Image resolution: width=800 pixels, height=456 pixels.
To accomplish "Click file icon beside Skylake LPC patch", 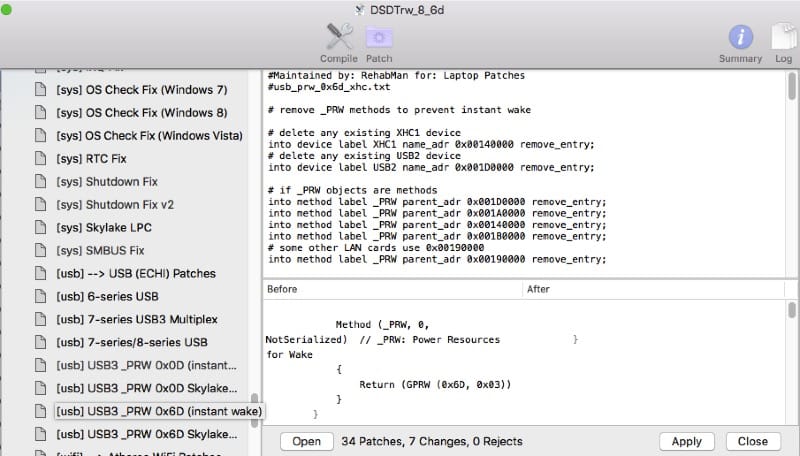I will 41,228.
